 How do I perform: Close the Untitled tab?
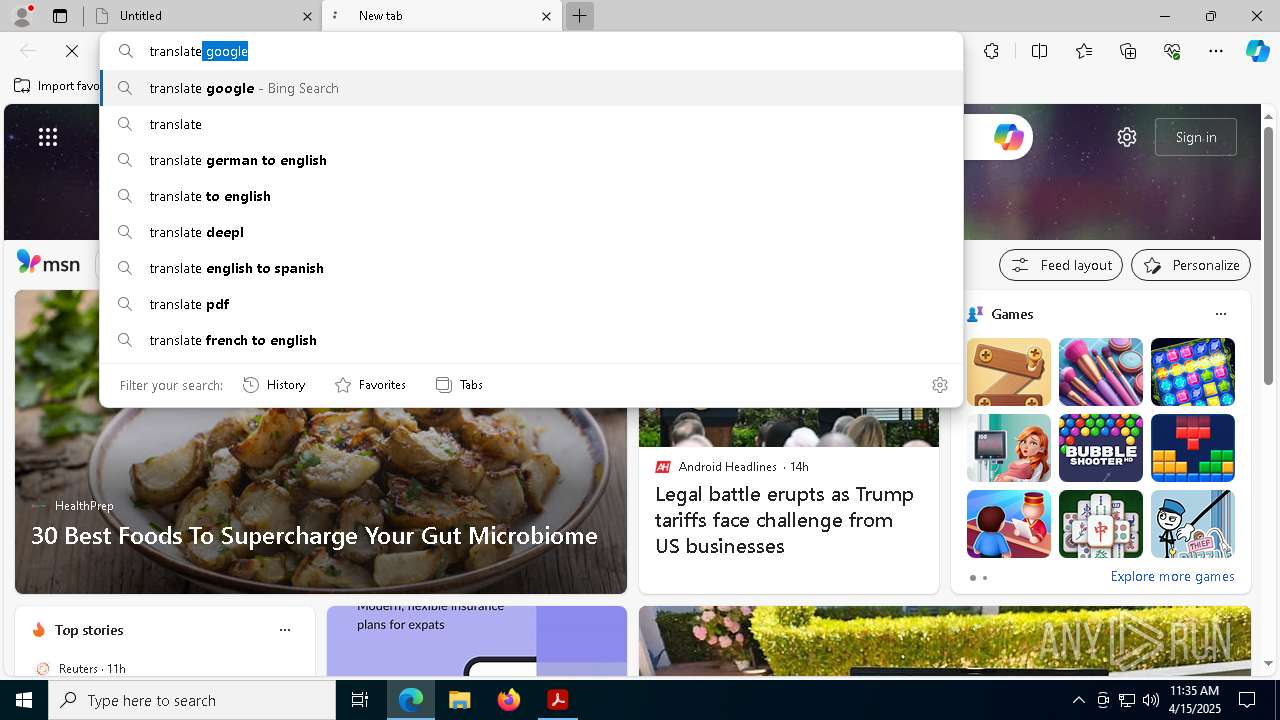click(x=307, y=16)
